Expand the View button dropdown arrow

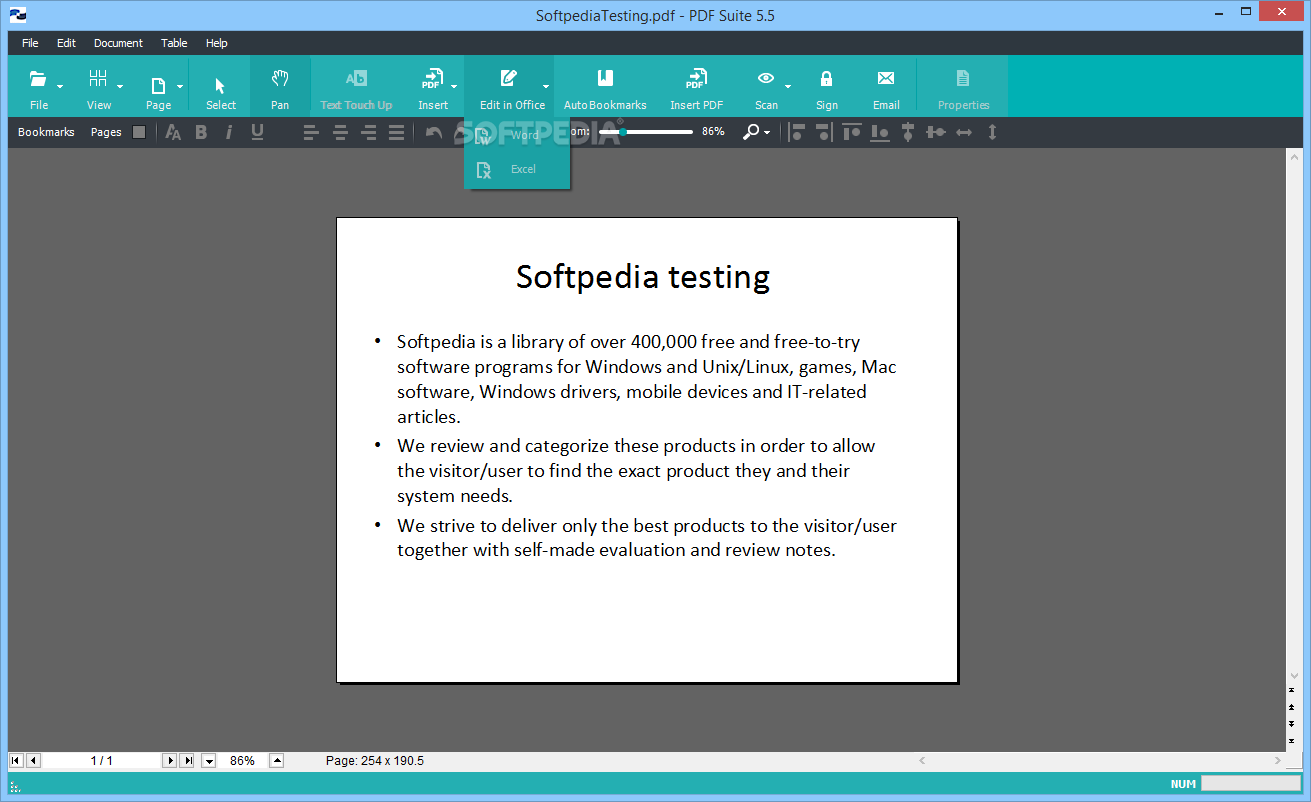[120, 86]
